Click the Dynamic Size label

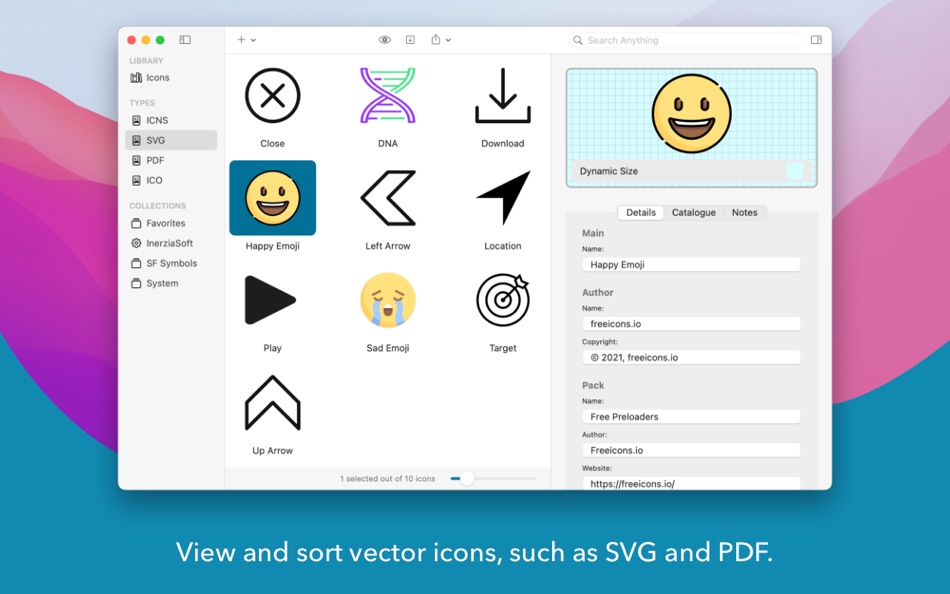click(609, 171)
